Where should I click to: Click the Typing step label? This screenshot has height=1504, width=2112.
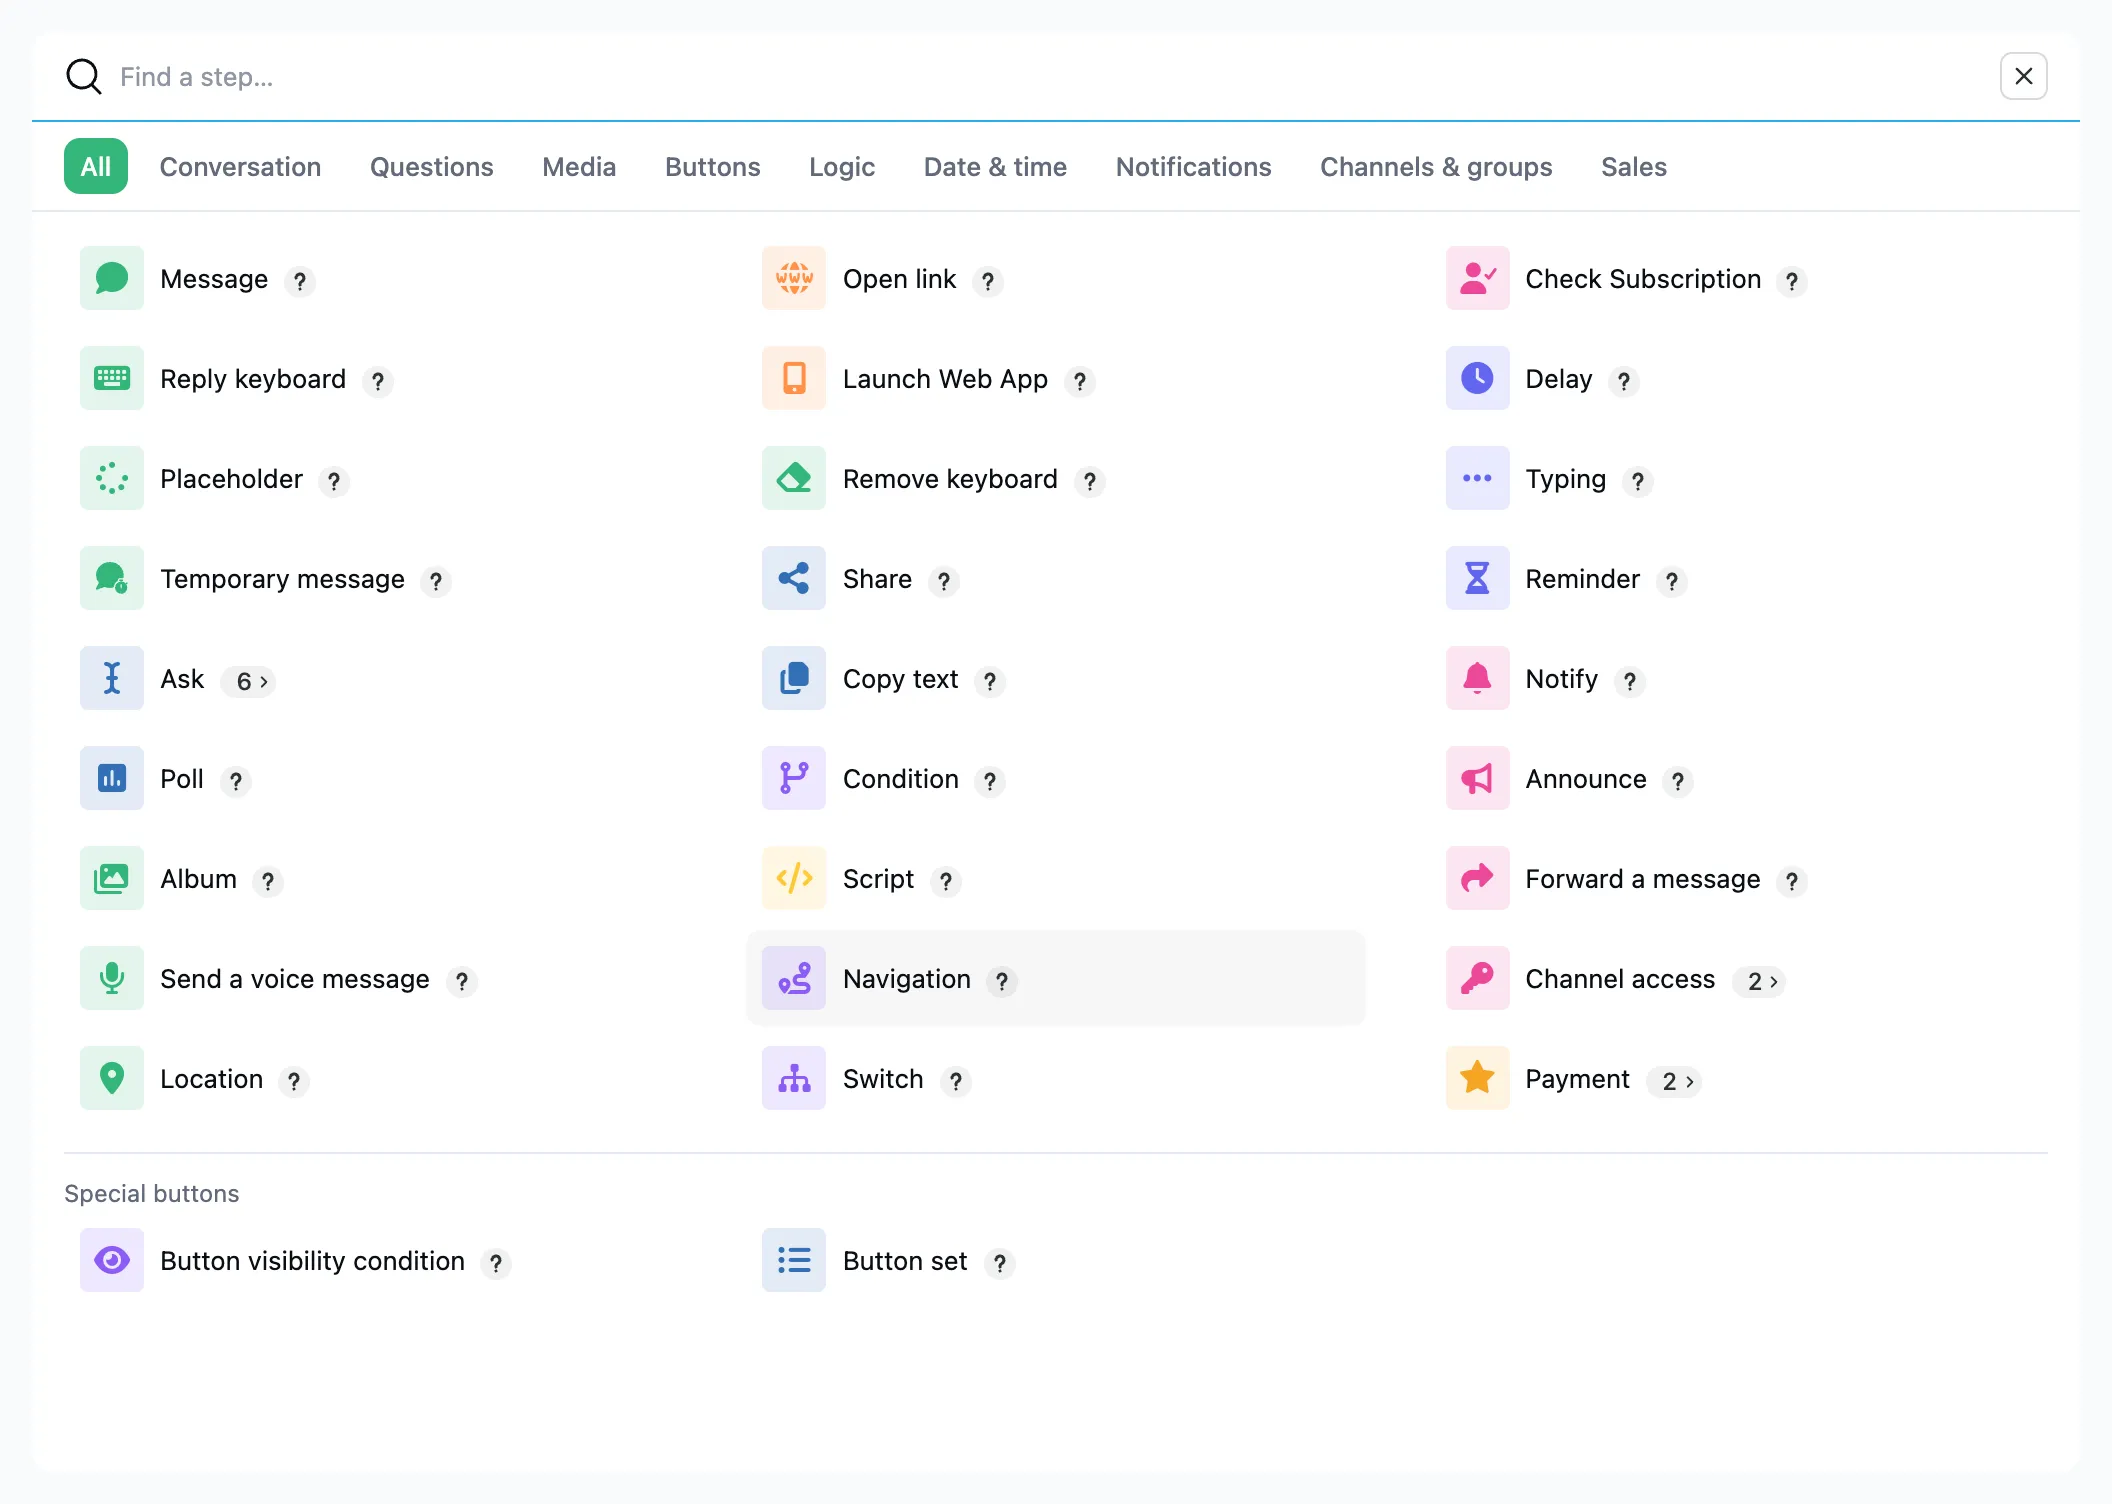click(x=1566, y=479)
